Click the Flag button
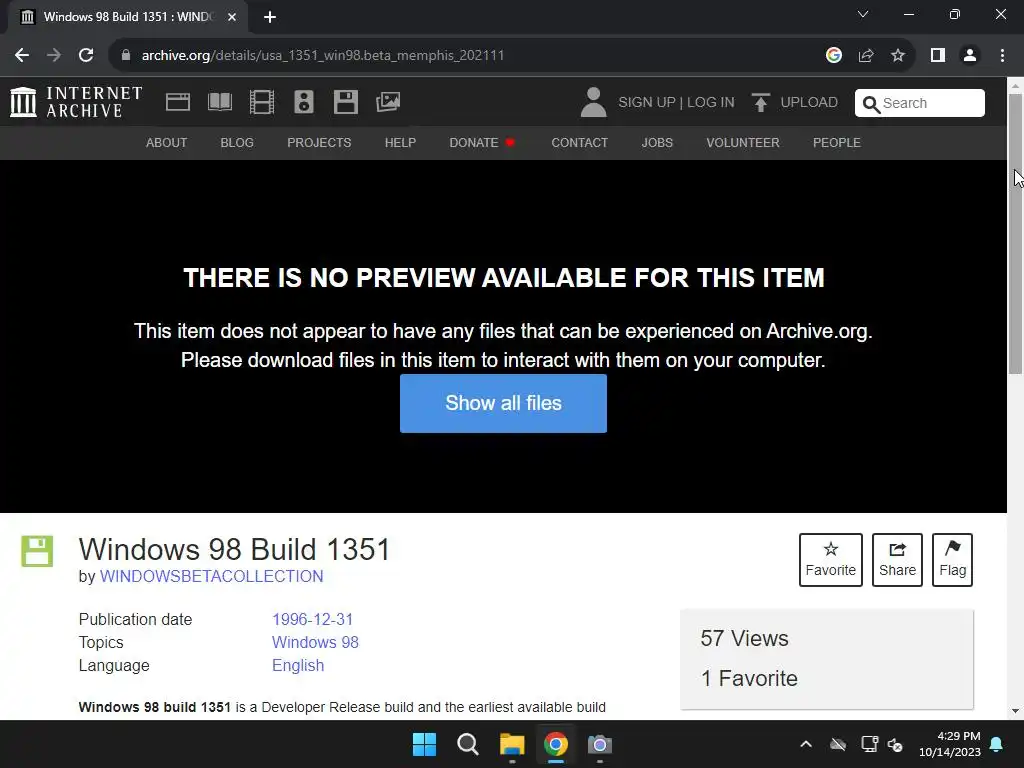This screenshot has width=1024, height=768. (x=952, y=560)
